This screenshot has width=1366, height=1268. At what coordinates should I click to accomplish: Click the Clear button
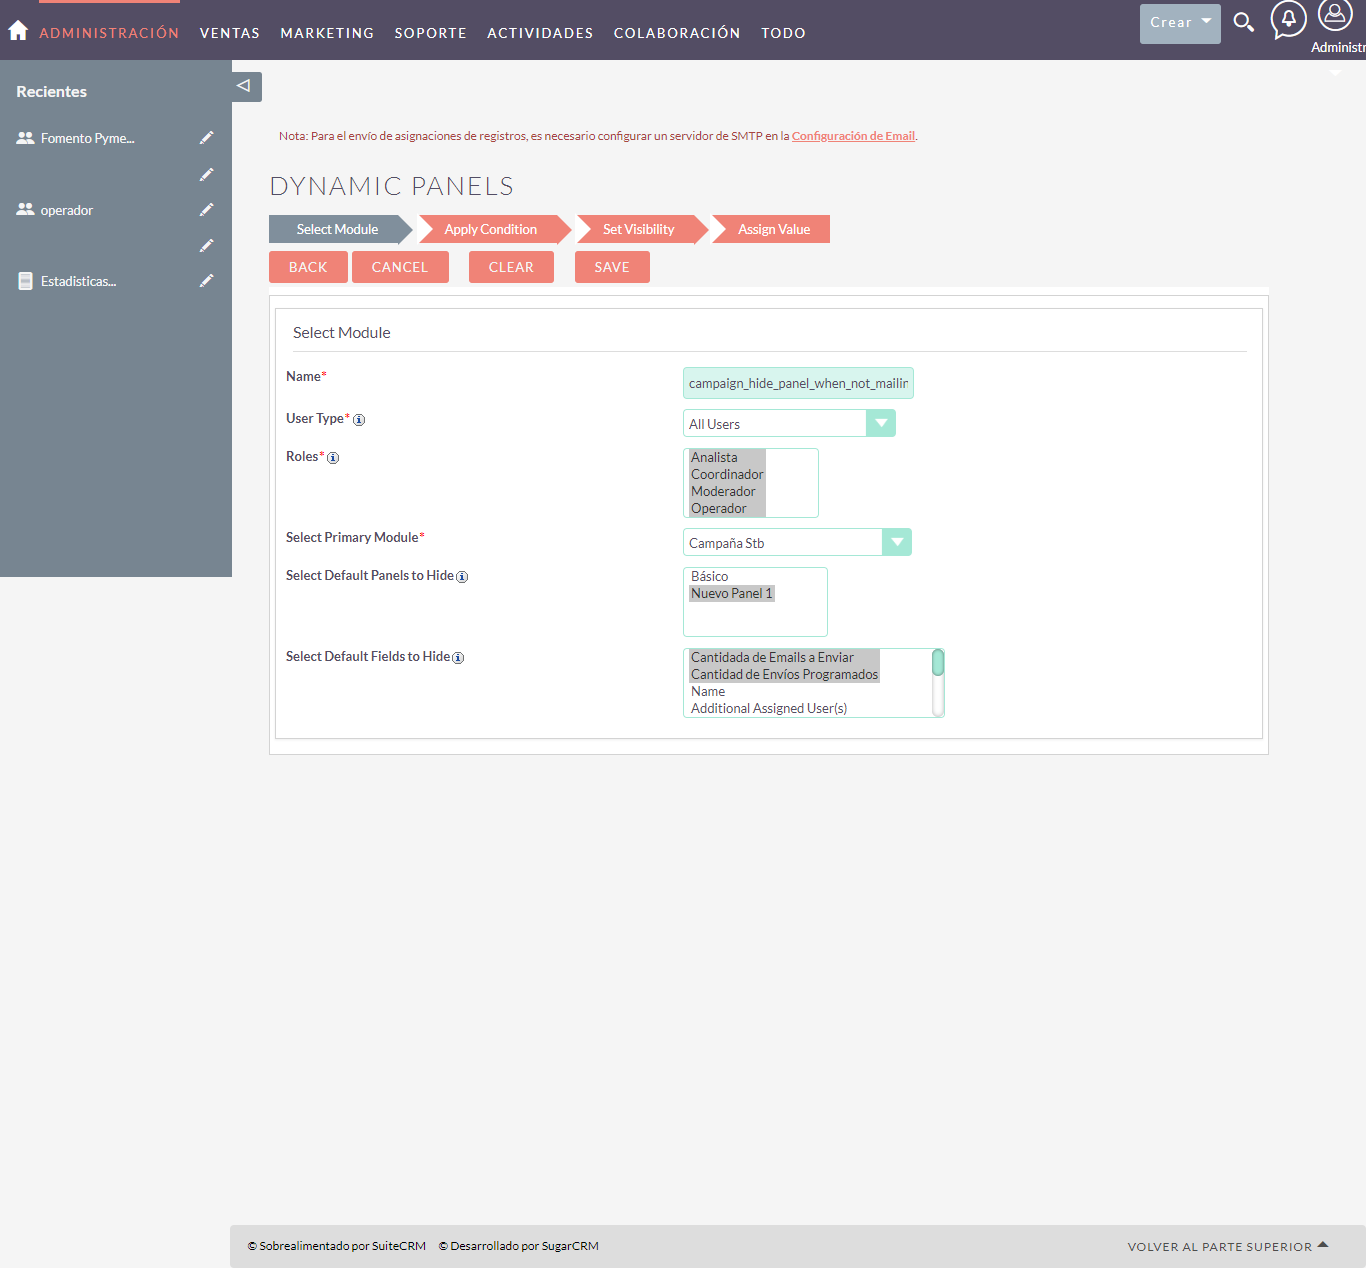[x=511, y=267]
